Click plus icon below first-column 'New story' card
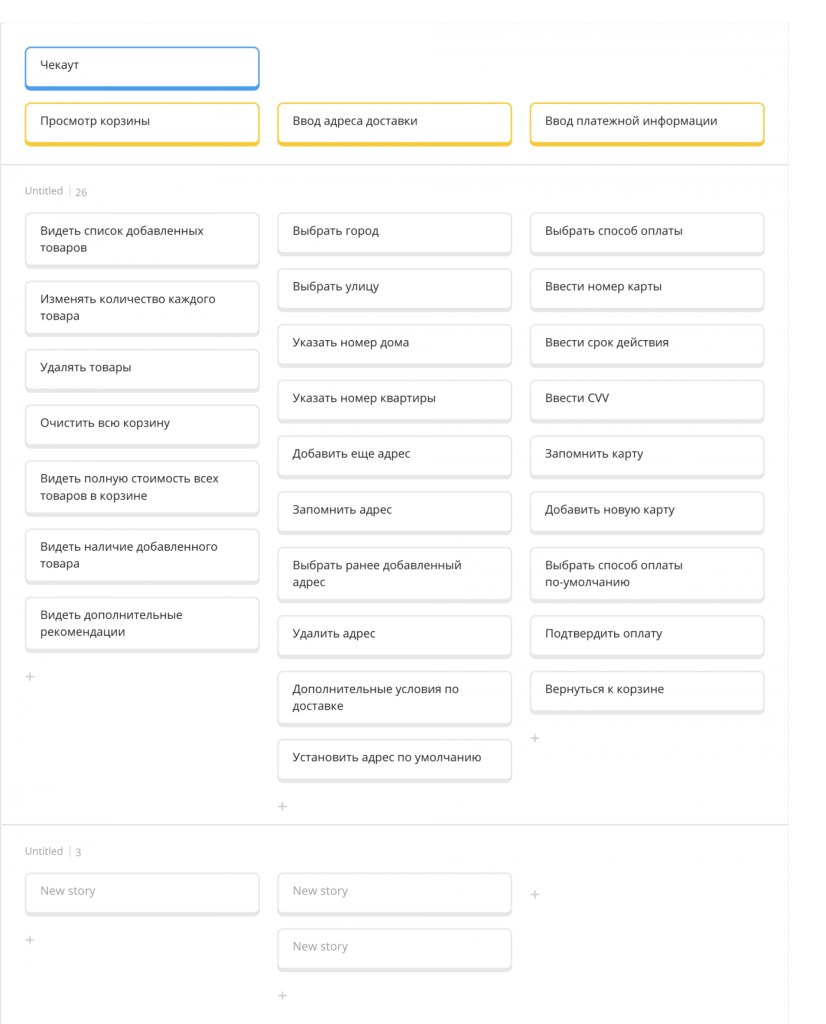The width and height of the screenshot is (826, 1024). point(30,940)
